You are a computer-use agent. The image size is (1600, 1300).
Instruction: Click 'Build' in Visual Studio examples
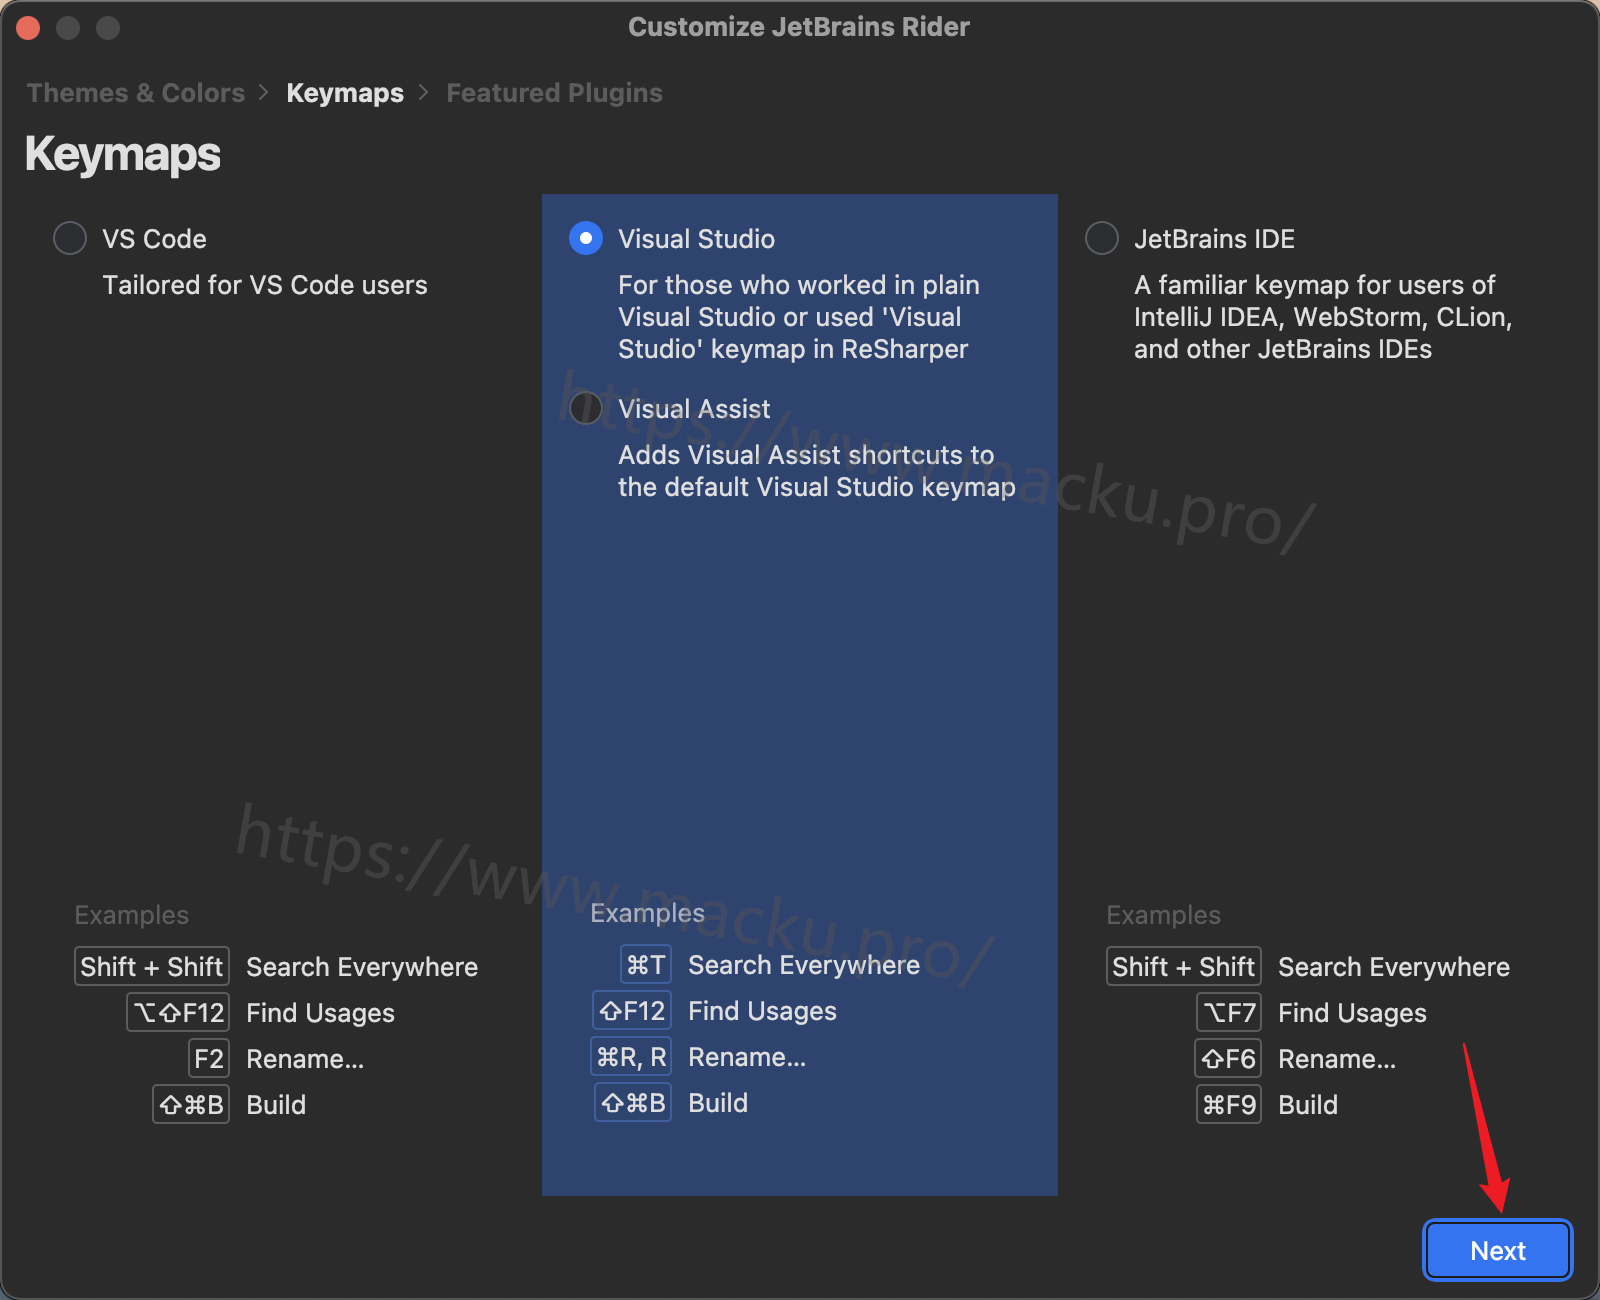pos(718,1103)
